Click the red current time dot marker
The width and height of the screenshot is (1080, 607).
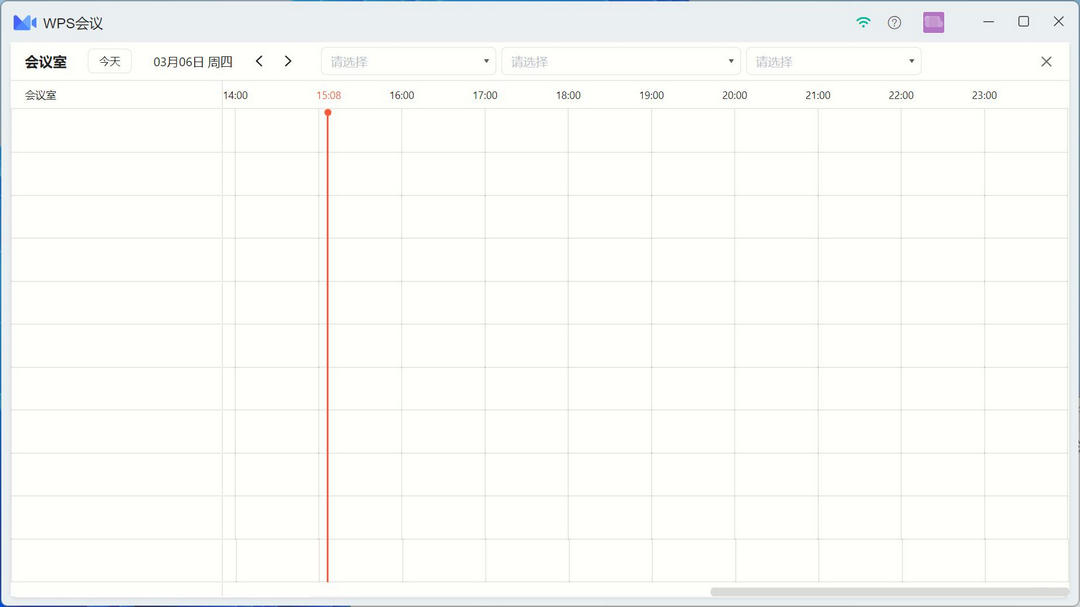click(328, 113)
